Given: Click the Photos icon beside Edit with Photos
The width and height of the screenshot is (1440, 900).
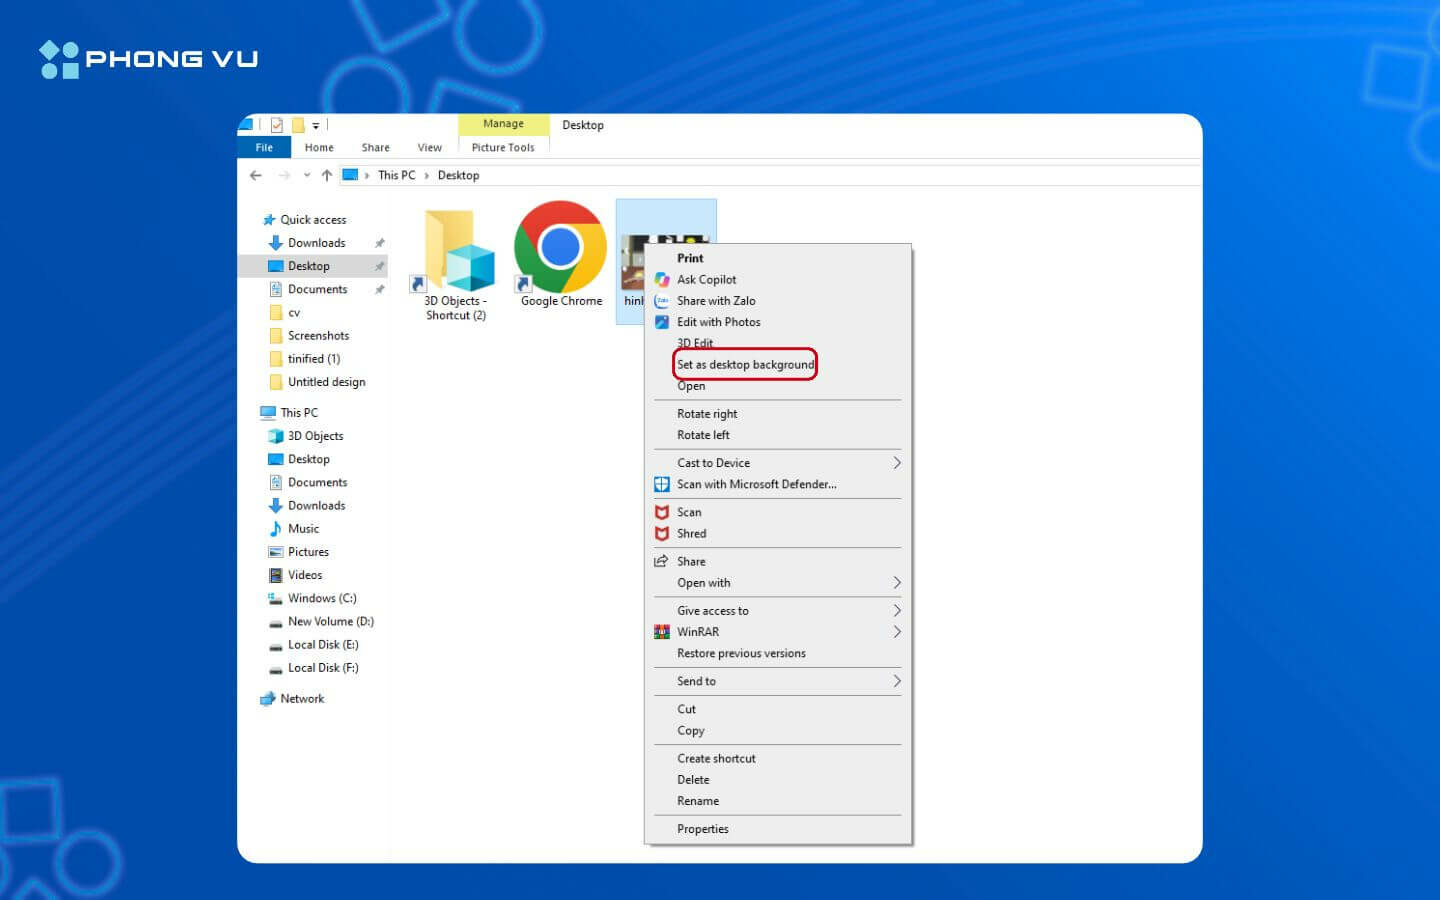Looking at the screenshot, I should pos(662,322).
